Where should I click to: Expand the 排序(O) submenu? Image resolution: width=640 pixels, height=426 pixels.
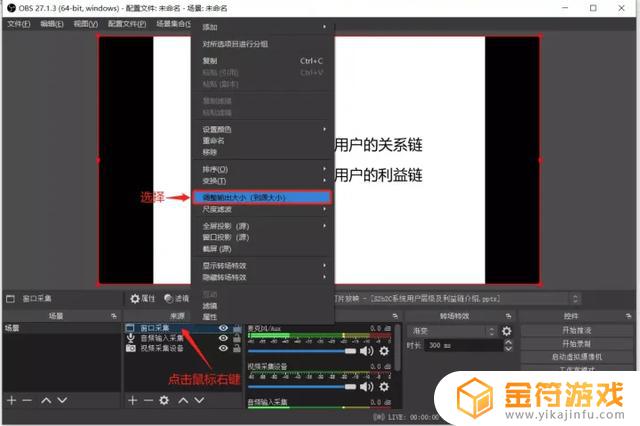[262, 169]
